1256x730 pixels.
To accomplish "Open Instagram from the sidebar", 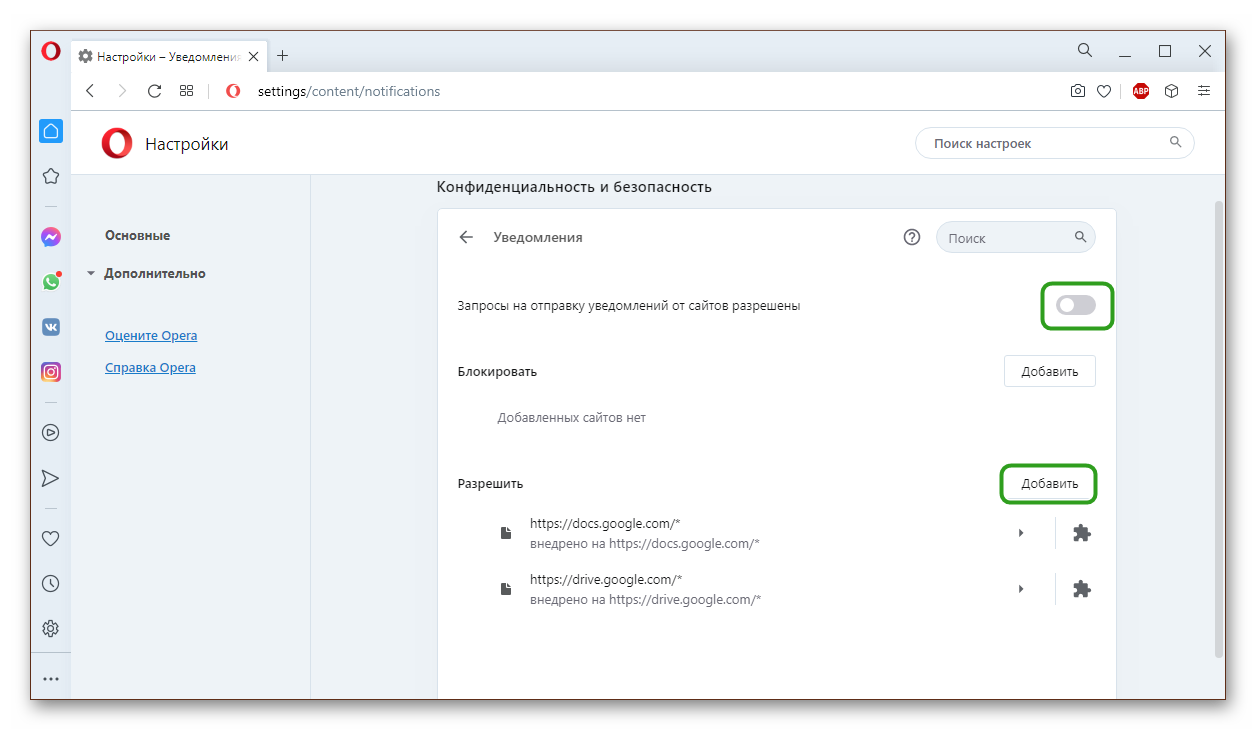I will [x=51, y=372].
